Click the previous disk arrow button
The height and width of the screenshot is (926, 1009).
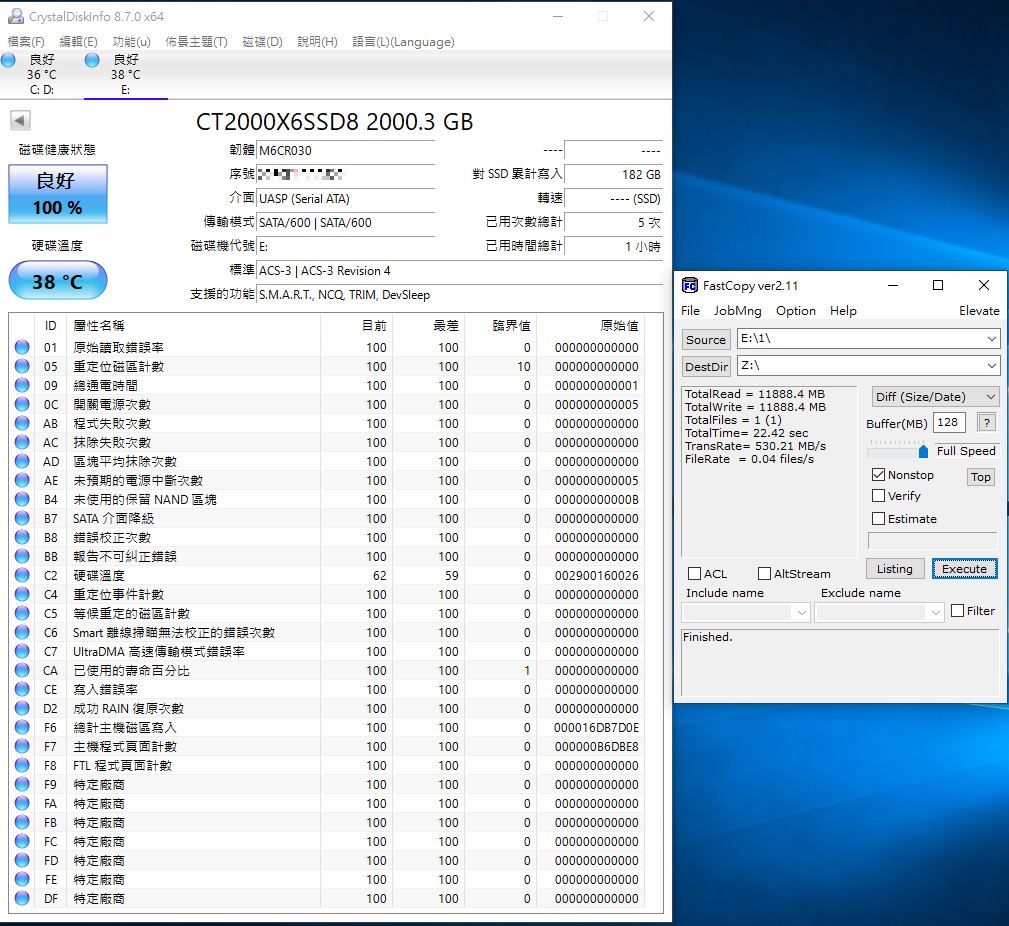click(20, 120)
